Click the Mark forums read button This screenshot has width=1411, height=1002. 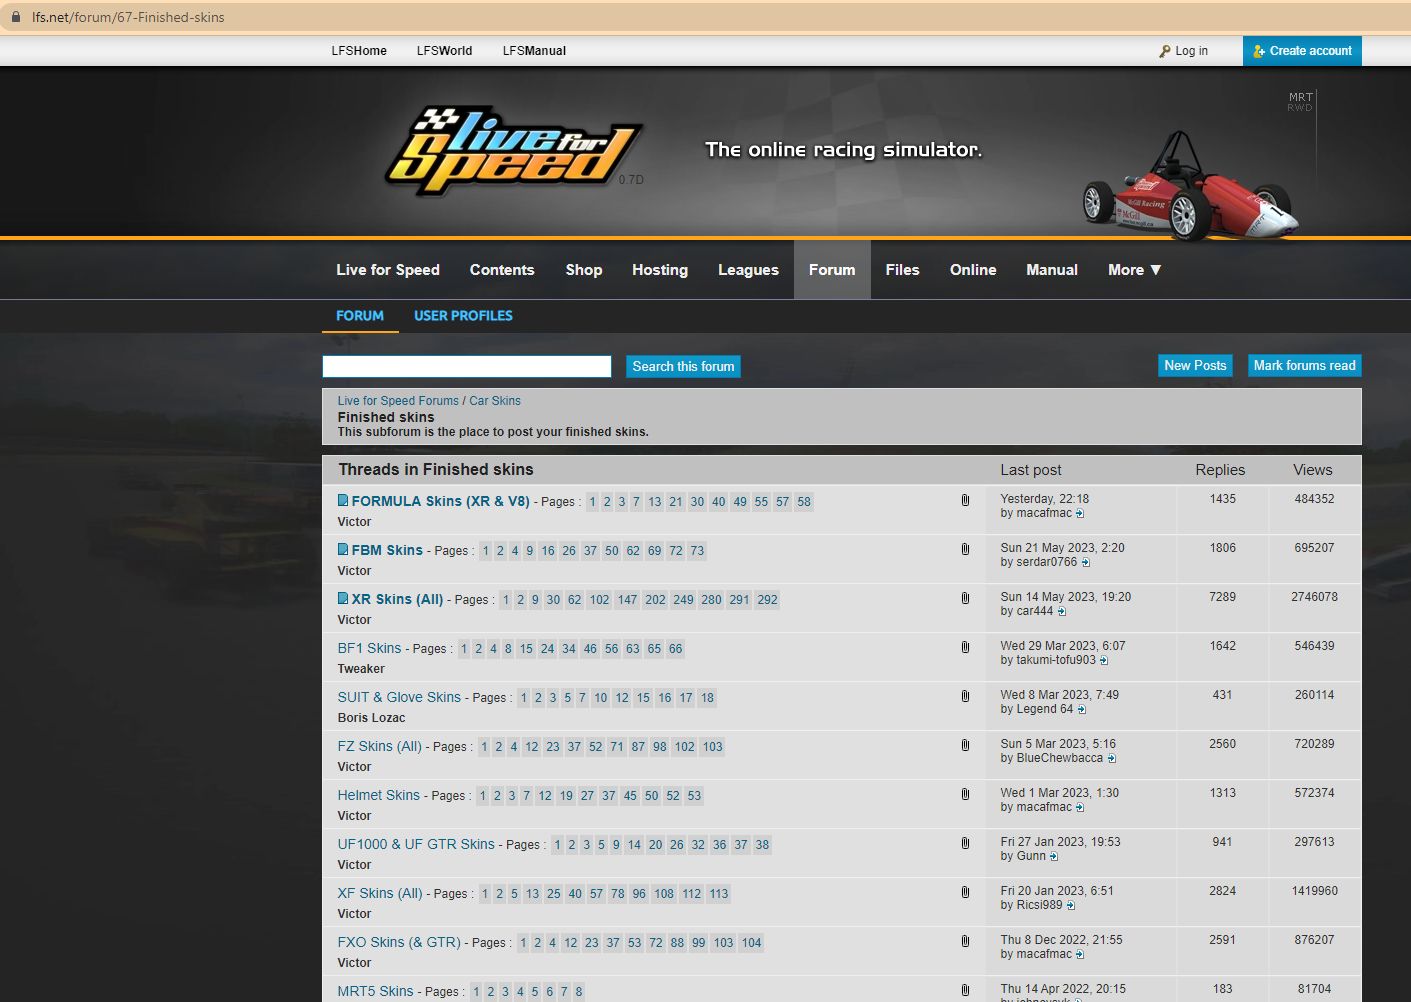click(x=1304, y=366)
